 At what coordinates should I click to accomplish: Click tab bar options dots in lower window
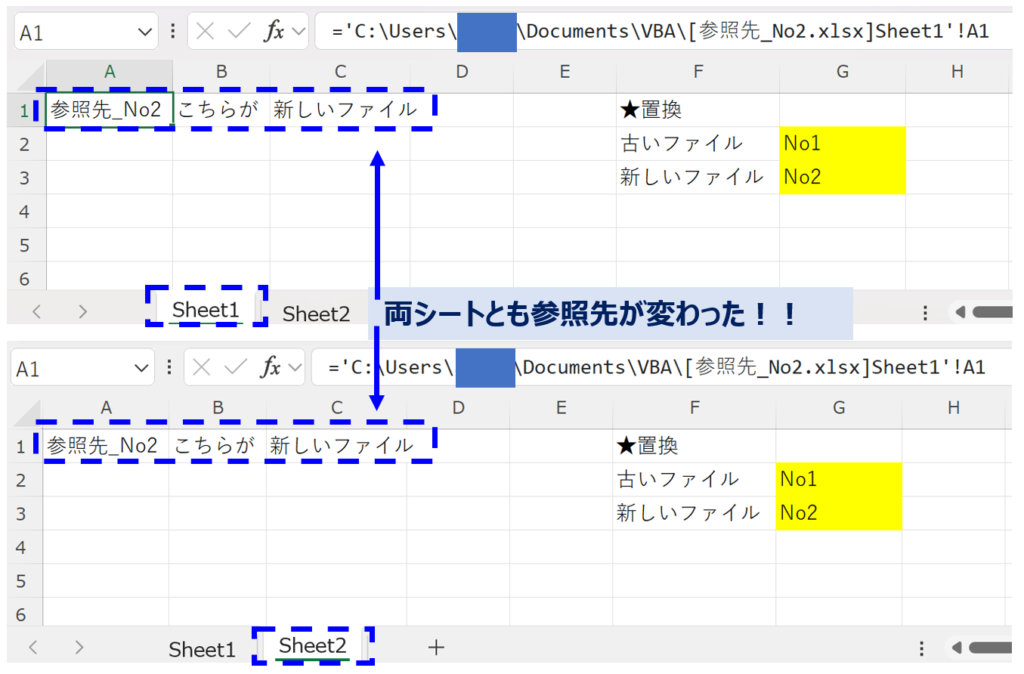pos(921,649)
